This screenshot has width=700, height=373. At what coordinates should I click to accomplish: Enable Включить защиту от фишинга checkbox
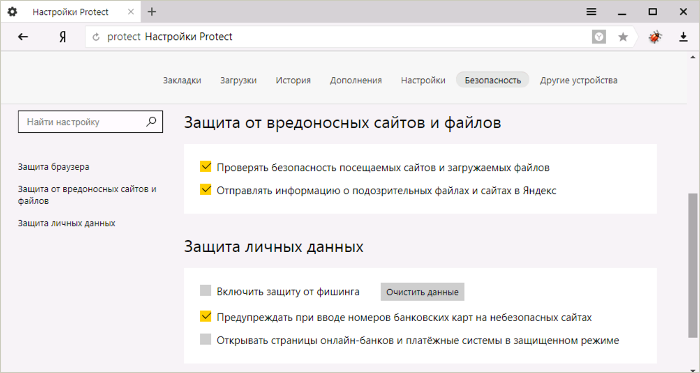point(205,291)
